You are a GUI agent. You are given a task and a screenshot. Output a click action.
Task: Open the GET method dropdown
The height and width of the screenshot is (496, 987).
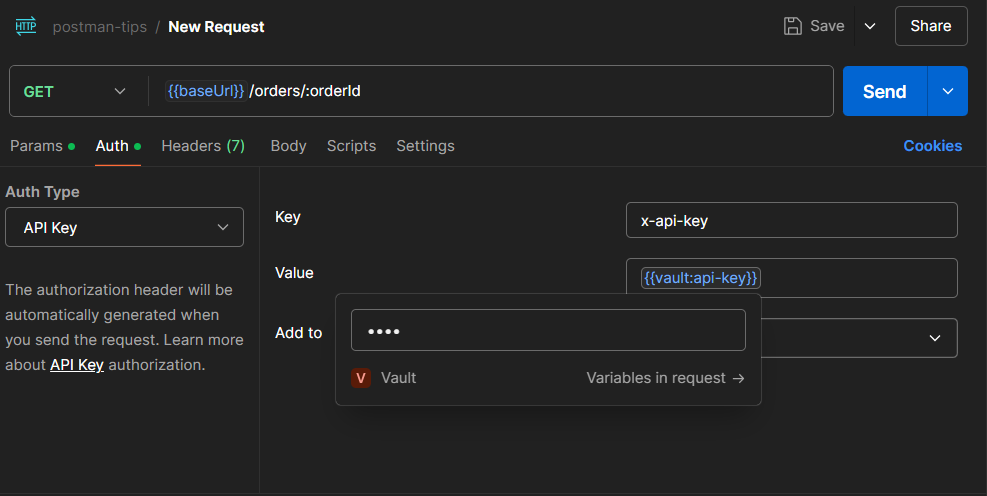[x=75, y=91]
